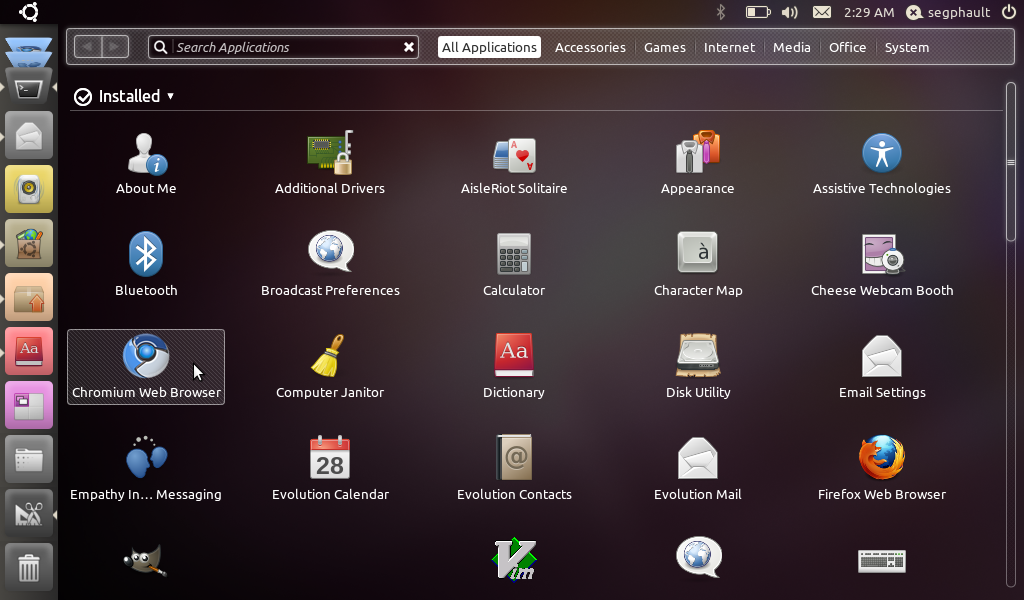Launch Computer Janitor
The width and height of the screenshot is (1024, 600).
click(x=329, y=366)
